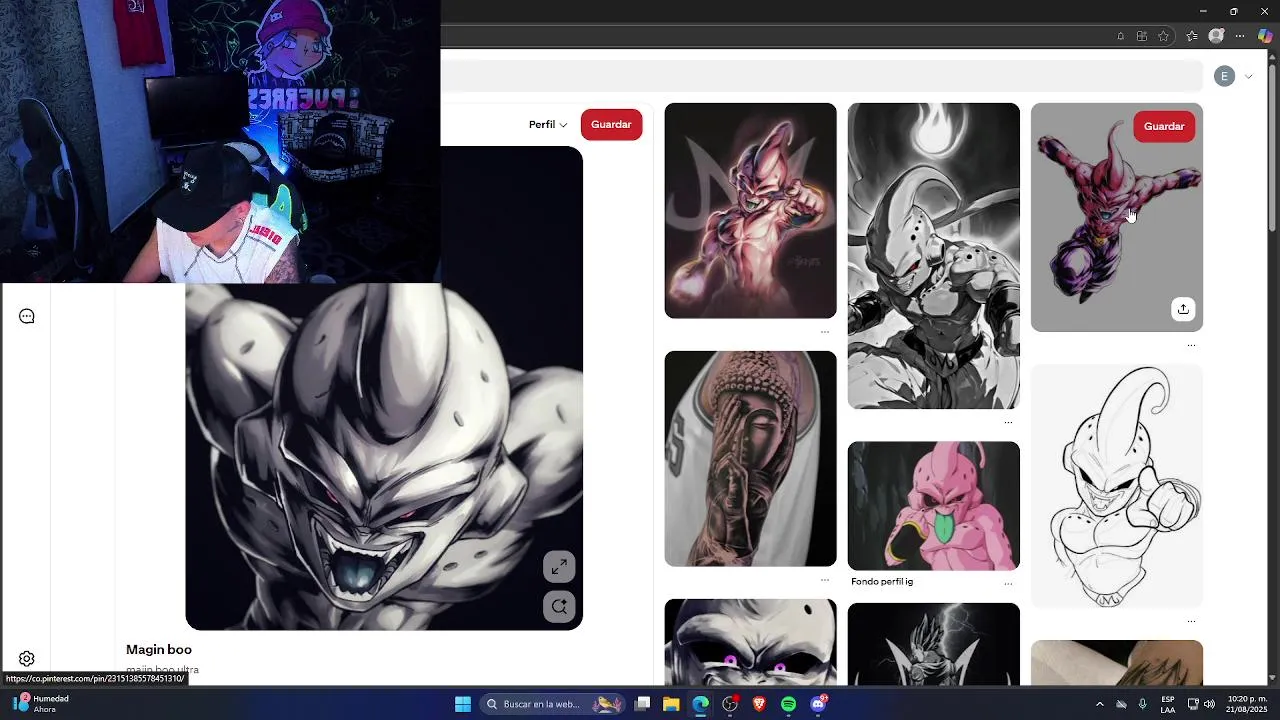Open the browser extensions/apps icon
The width and height of the screenshot is (1280, 720).
[1142, 36]
